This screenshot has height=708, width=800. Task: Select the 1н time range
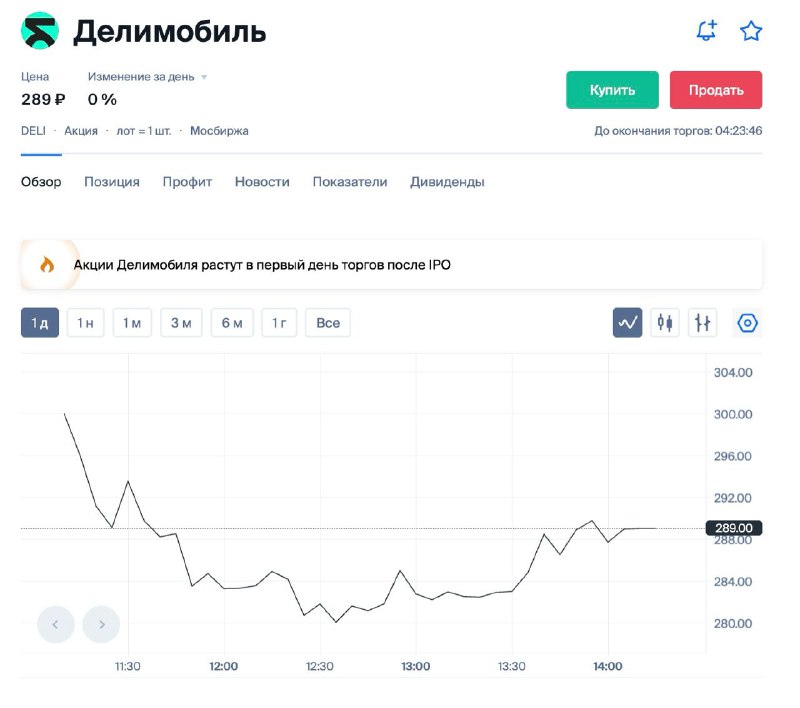(x=85, y=322)
